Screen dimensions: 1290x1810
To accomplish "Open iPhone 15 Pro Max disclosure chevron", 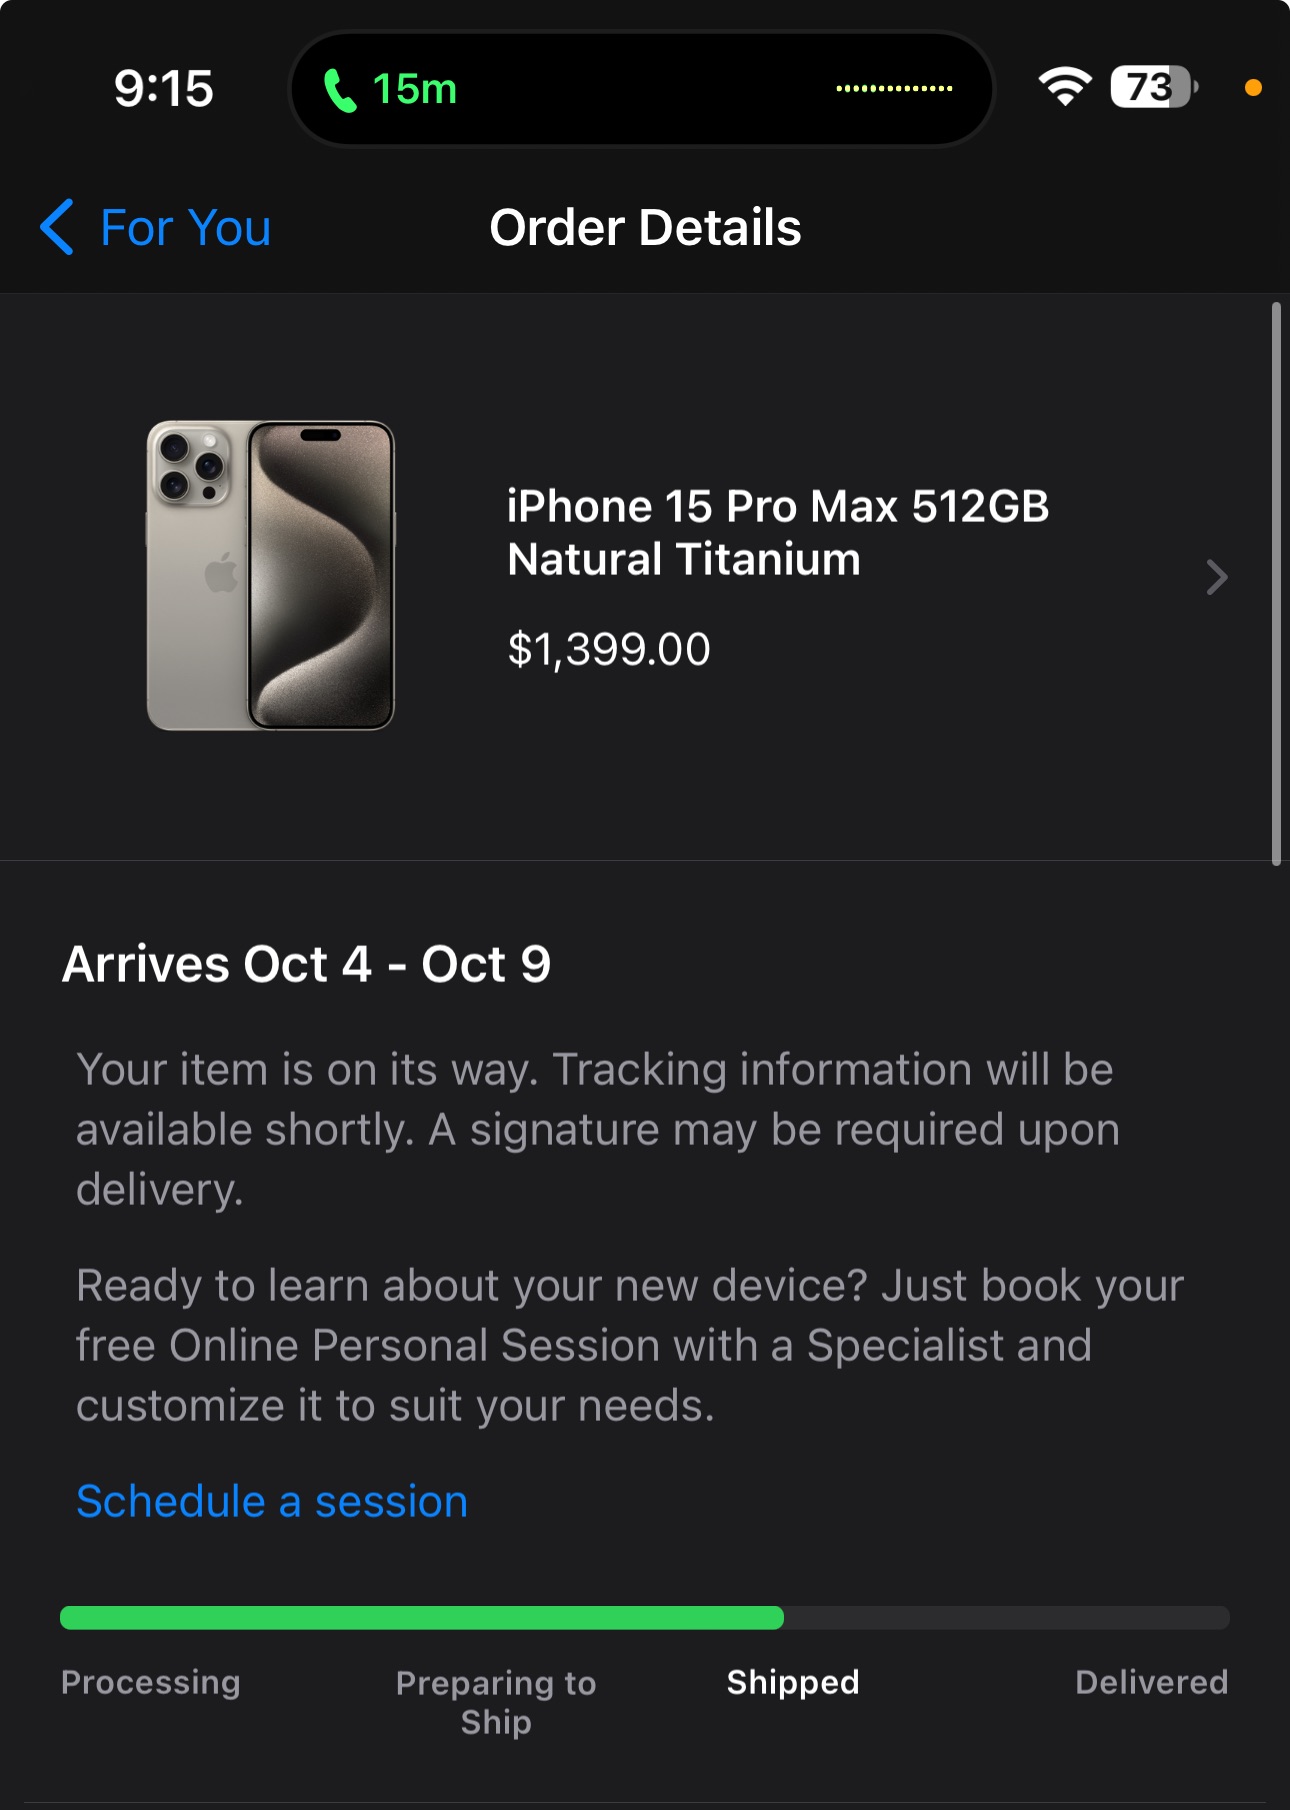I will pyautogui.click(x=1216, y=577).
